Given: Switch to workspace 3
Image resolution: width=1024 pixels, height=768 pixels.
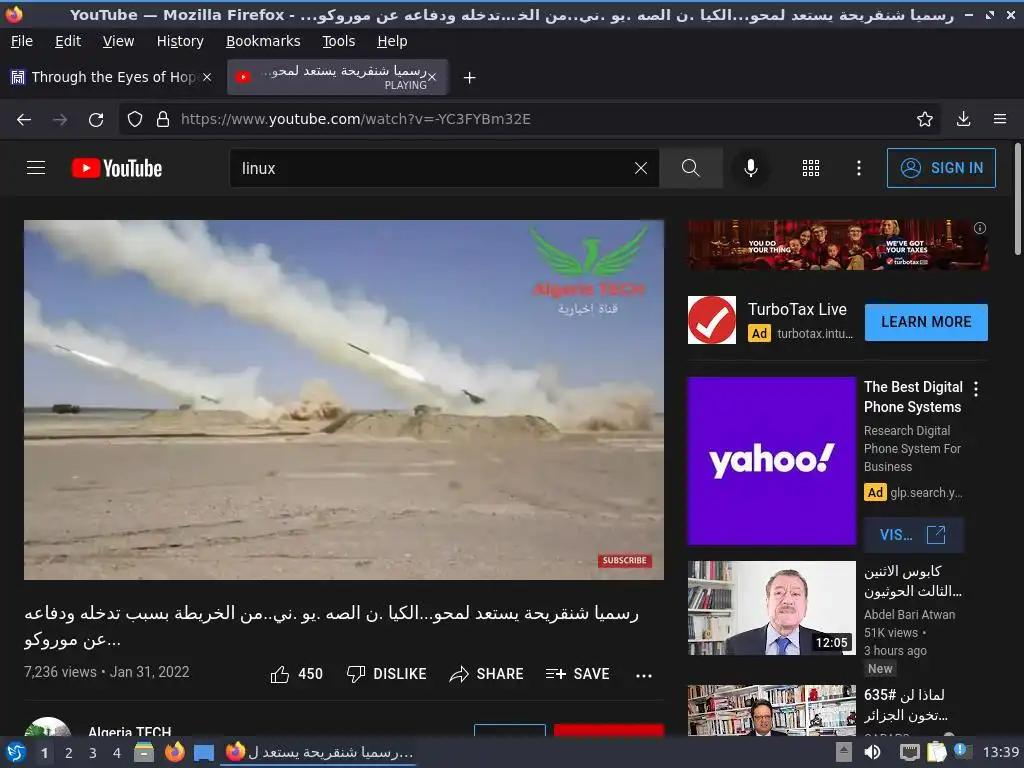Looking at the screenshot, I should 93,753.
